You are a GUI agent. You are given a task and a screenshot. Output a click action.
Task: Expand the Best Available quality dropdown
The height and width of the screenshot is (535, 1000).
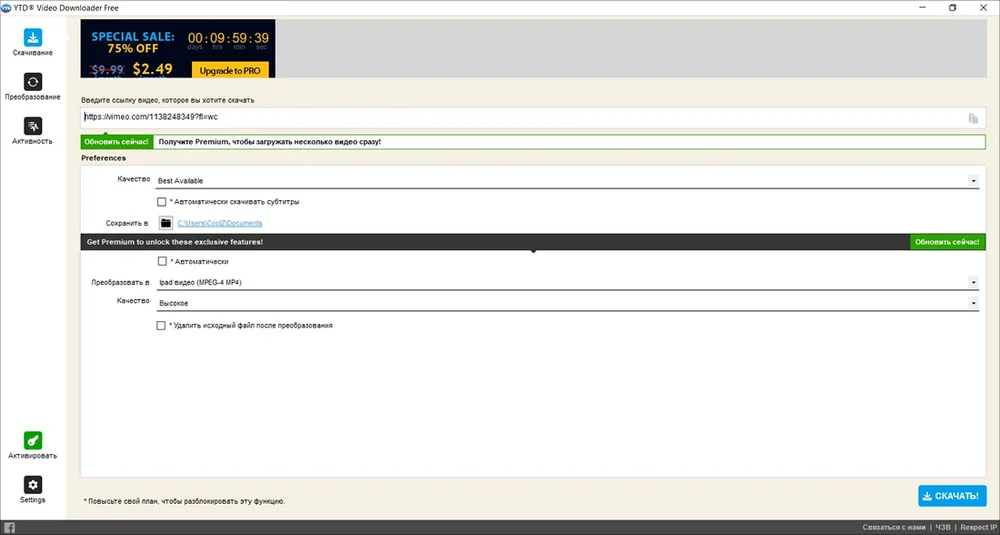973,181
